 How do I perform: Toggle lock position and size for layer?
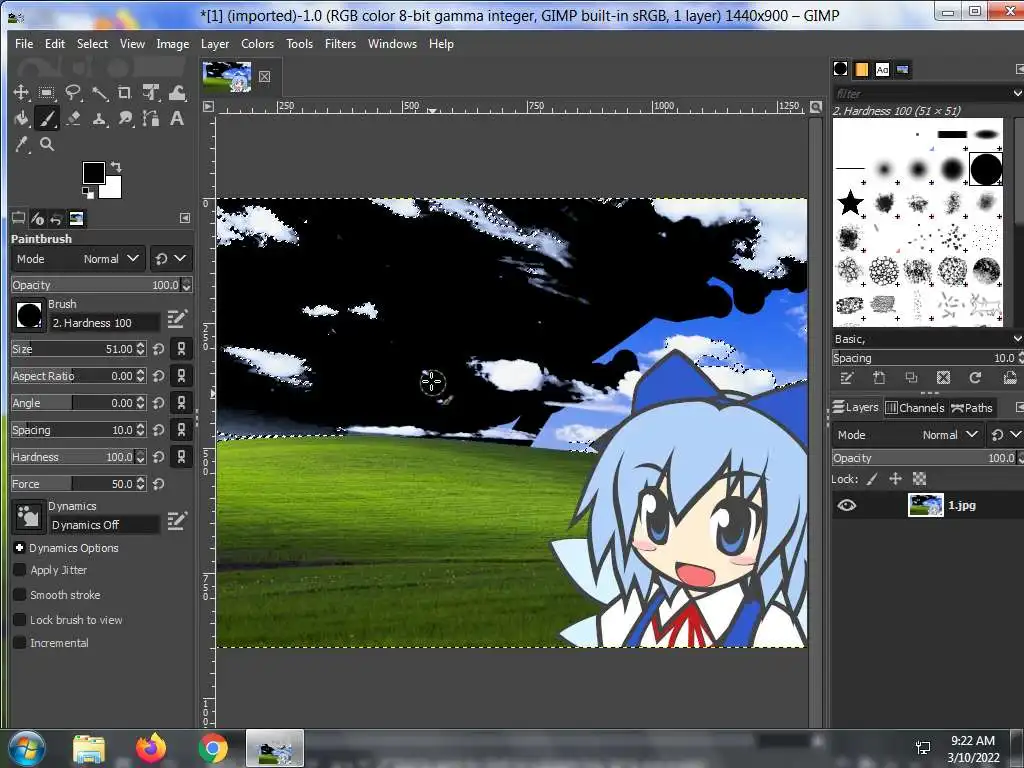(895, 479)
